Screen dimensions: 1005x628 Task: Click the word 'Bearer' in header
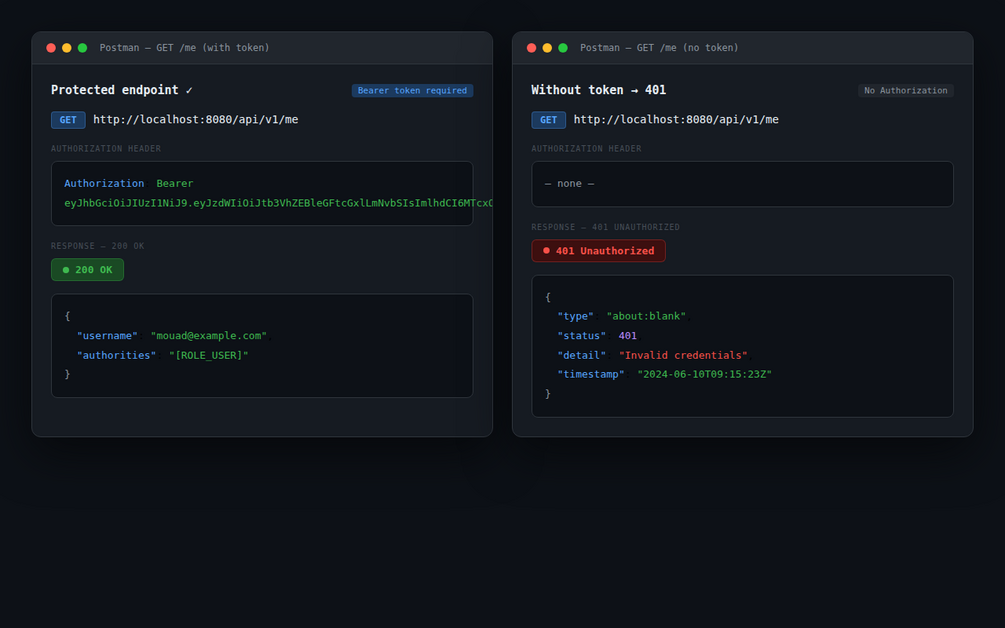click(174, 183)
